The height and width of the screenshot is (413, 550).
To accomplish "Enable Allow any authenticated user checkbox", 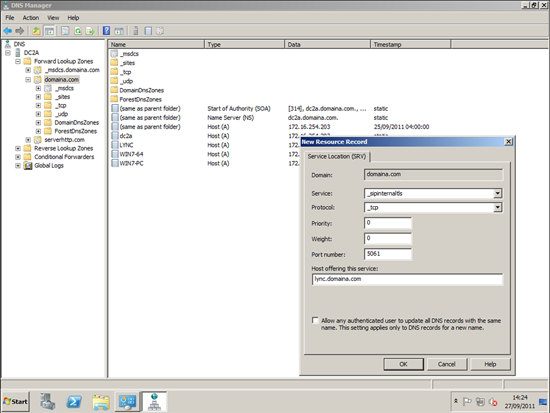I will [315, 320].
